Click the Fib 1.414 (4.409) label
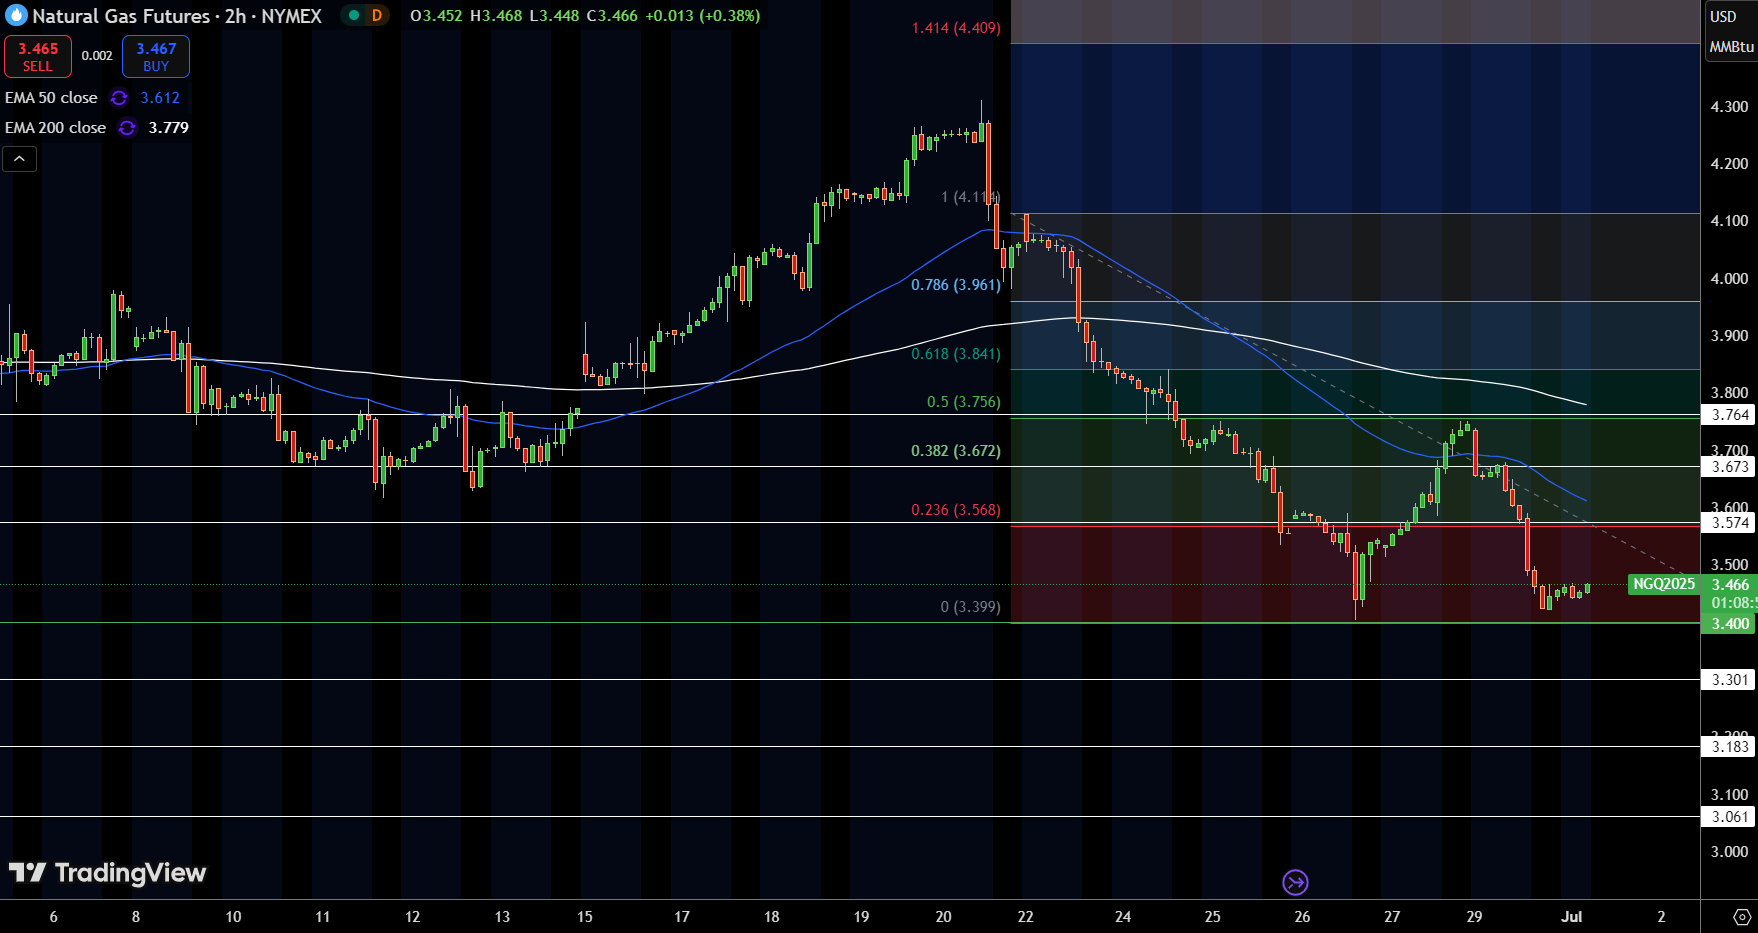This screenshot has width=1758, height=933. click(956, 28)
